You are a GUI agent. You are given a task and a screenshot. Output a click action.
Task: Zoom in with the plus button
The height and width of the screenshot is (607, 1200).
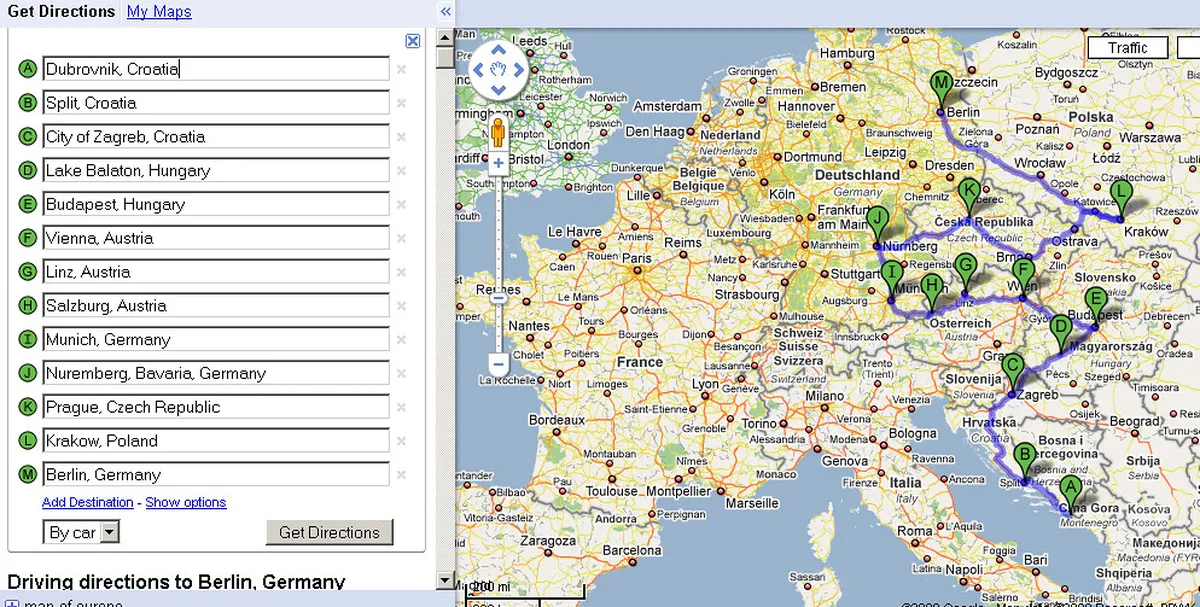click(x=498, y=163)
